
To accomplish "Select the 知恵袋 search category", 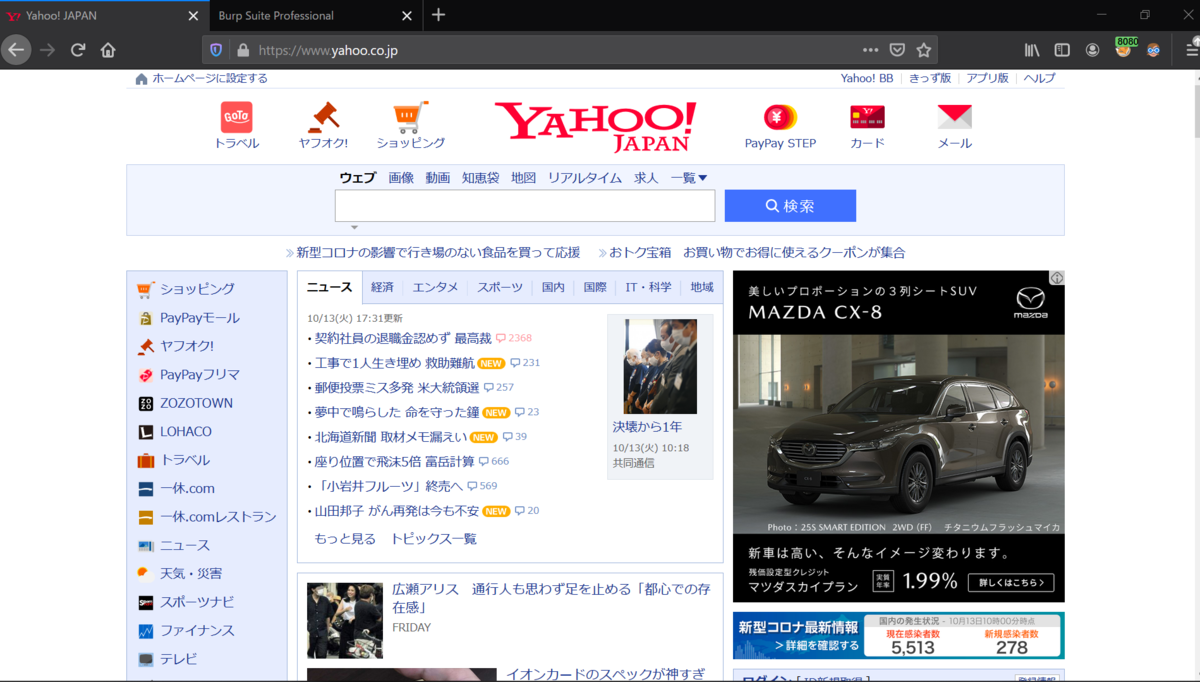I will [480, 178].
